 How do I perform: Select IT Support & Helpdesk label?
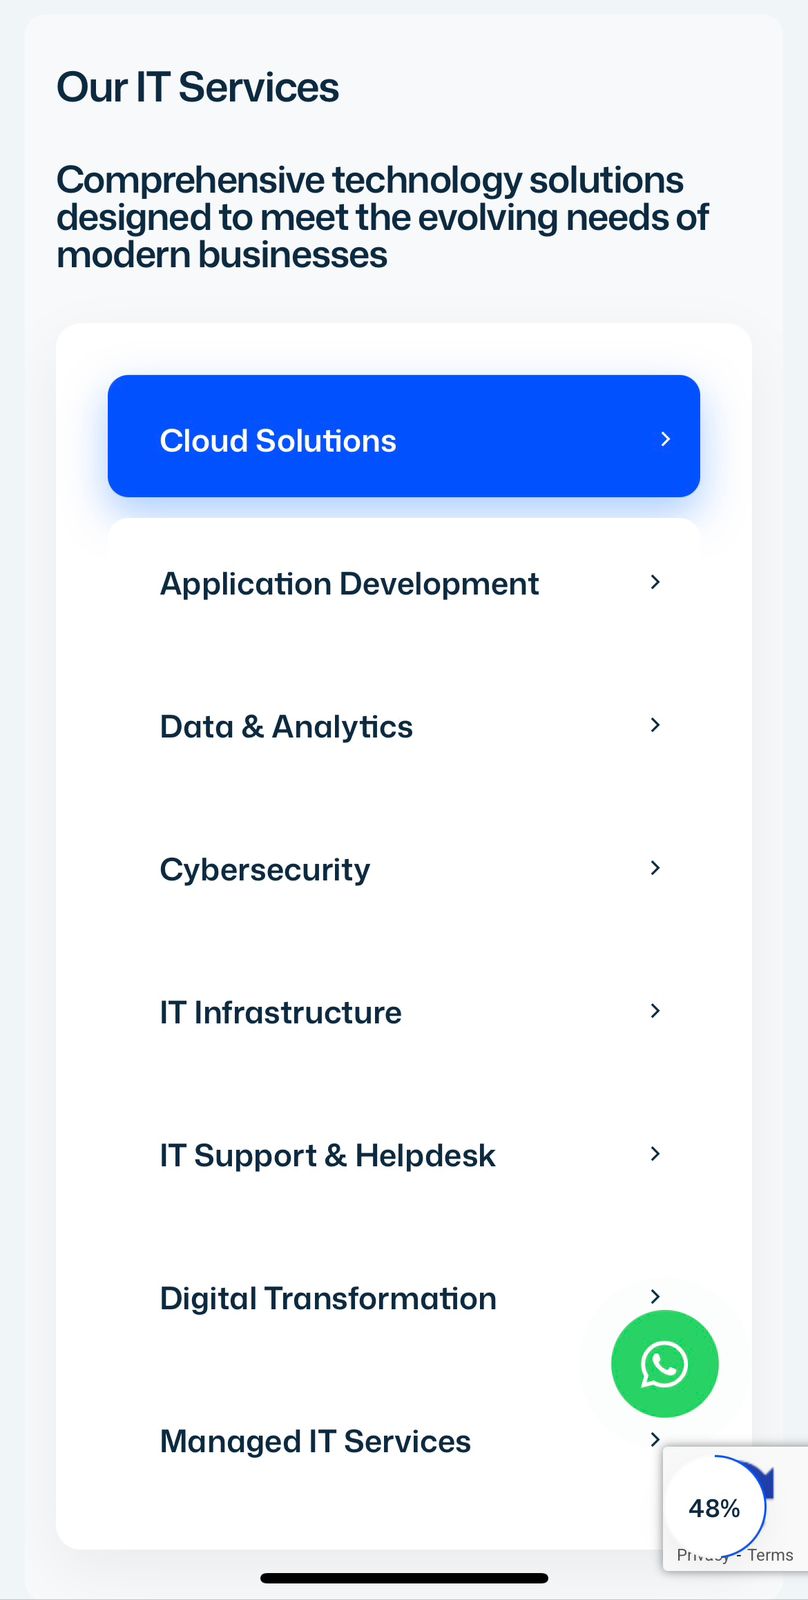tap(327, 1156)
